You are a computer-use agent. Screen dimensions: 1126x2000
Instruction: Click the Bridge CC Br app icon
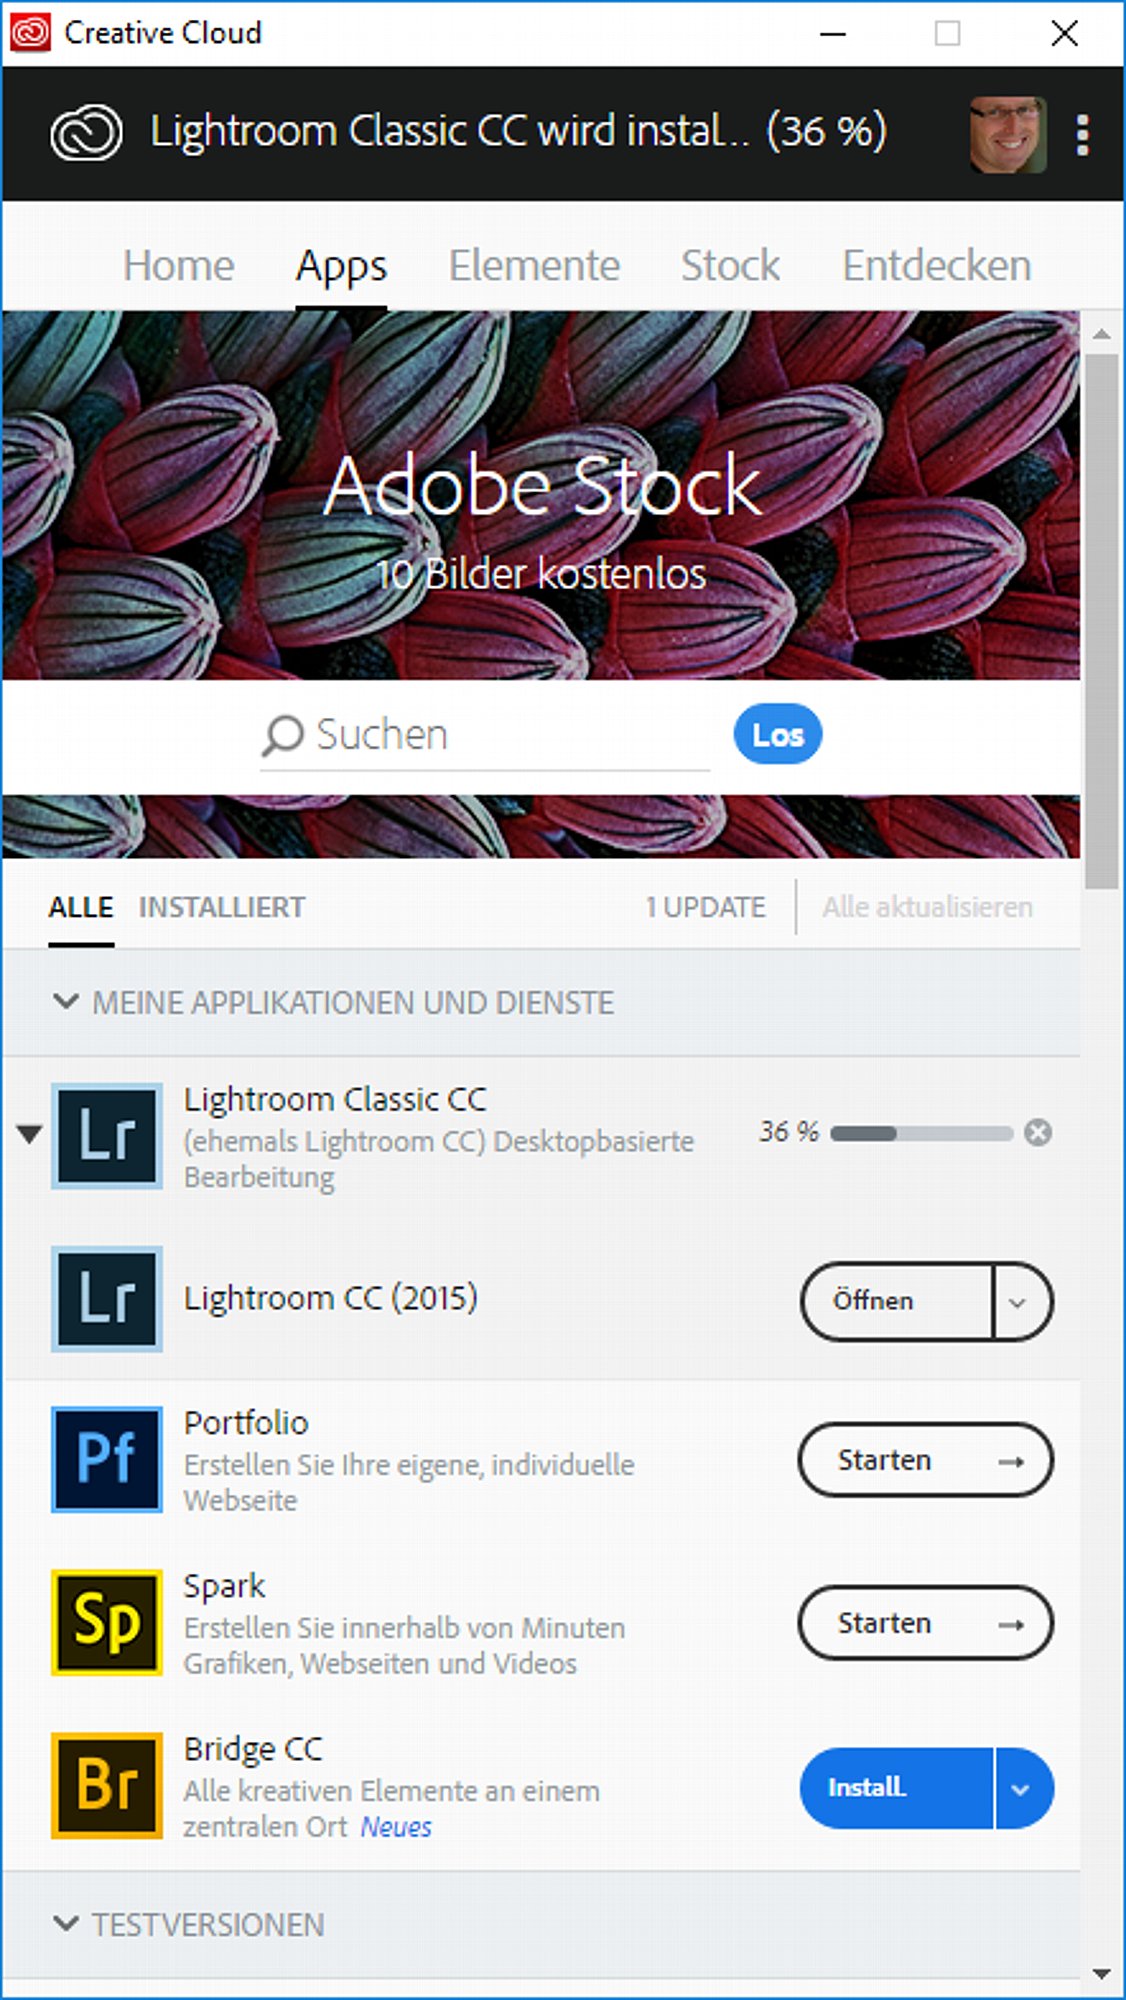[x=107, y=1785]
